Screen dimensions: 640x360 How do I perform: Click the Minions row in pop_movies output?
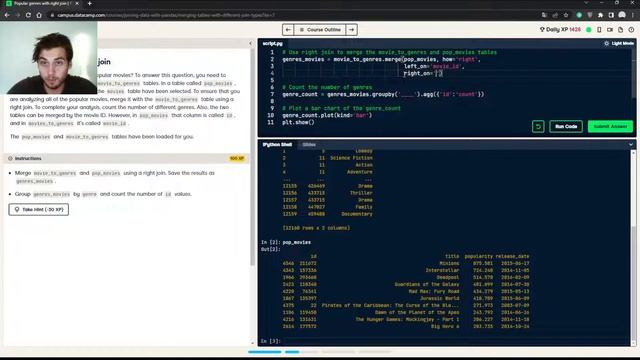pyautogui.click(x=406, y=263)
